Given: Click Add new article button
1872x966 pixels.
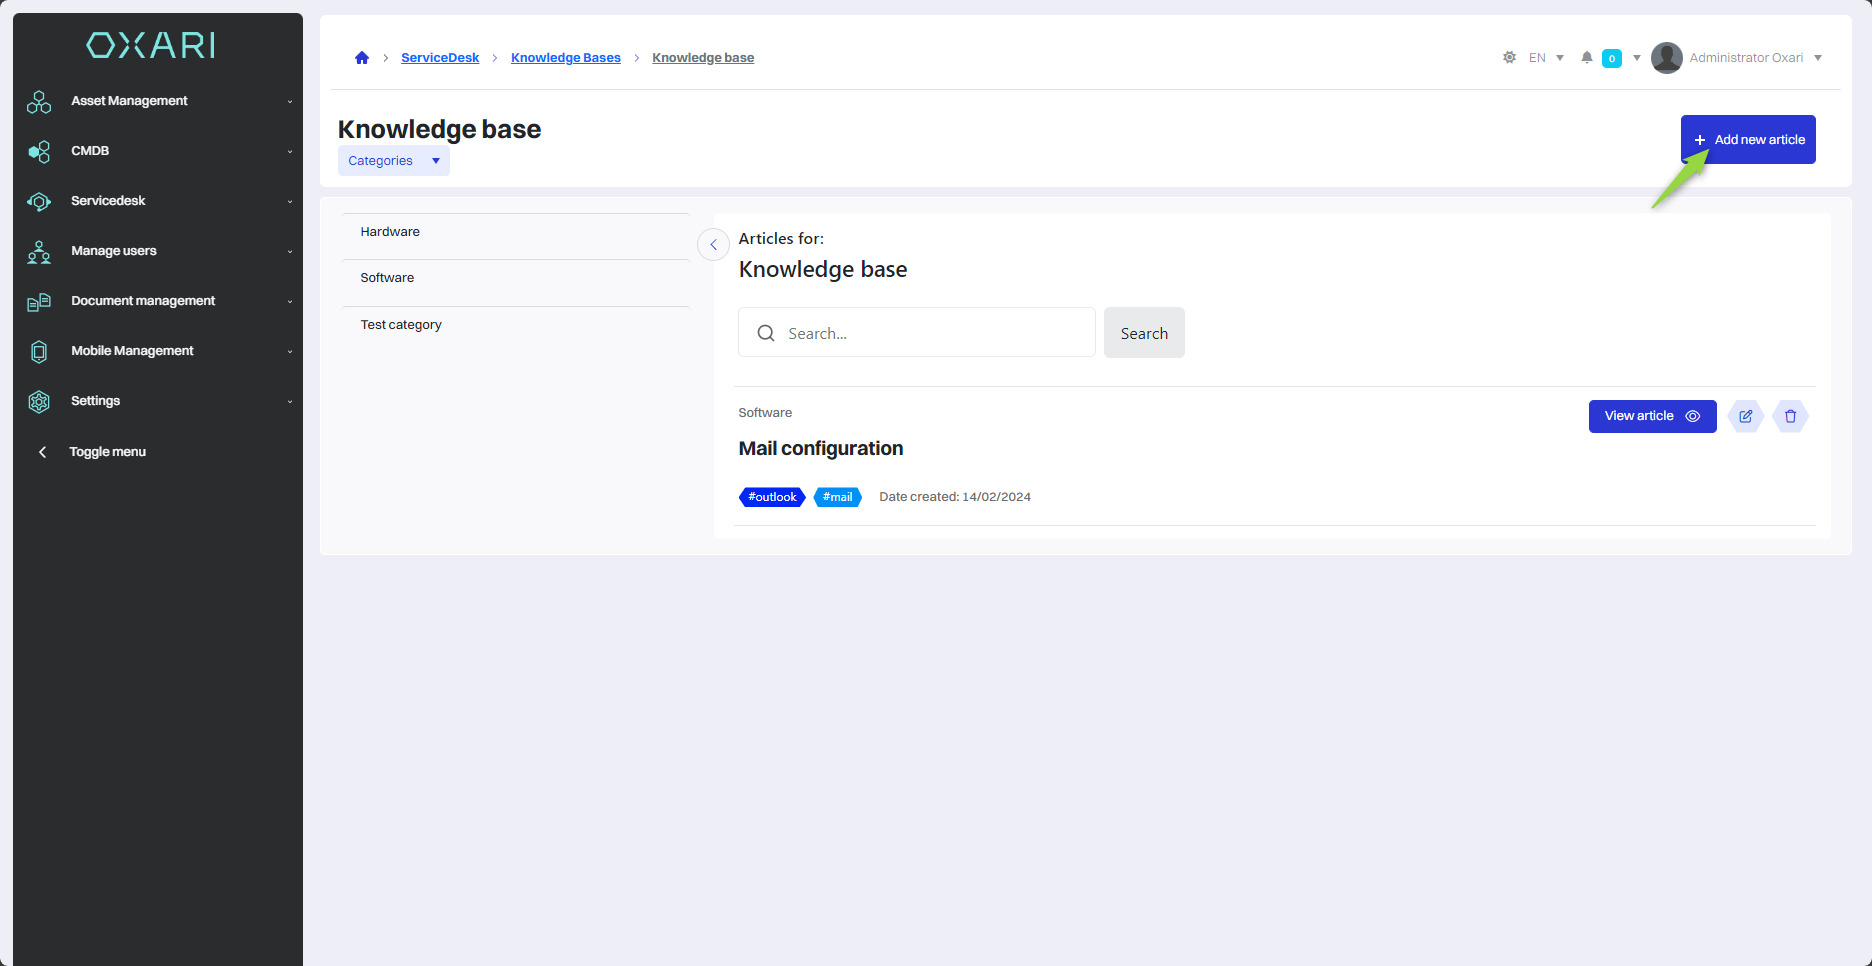Looking at the screenshot, I should [x=1747, y=140].
